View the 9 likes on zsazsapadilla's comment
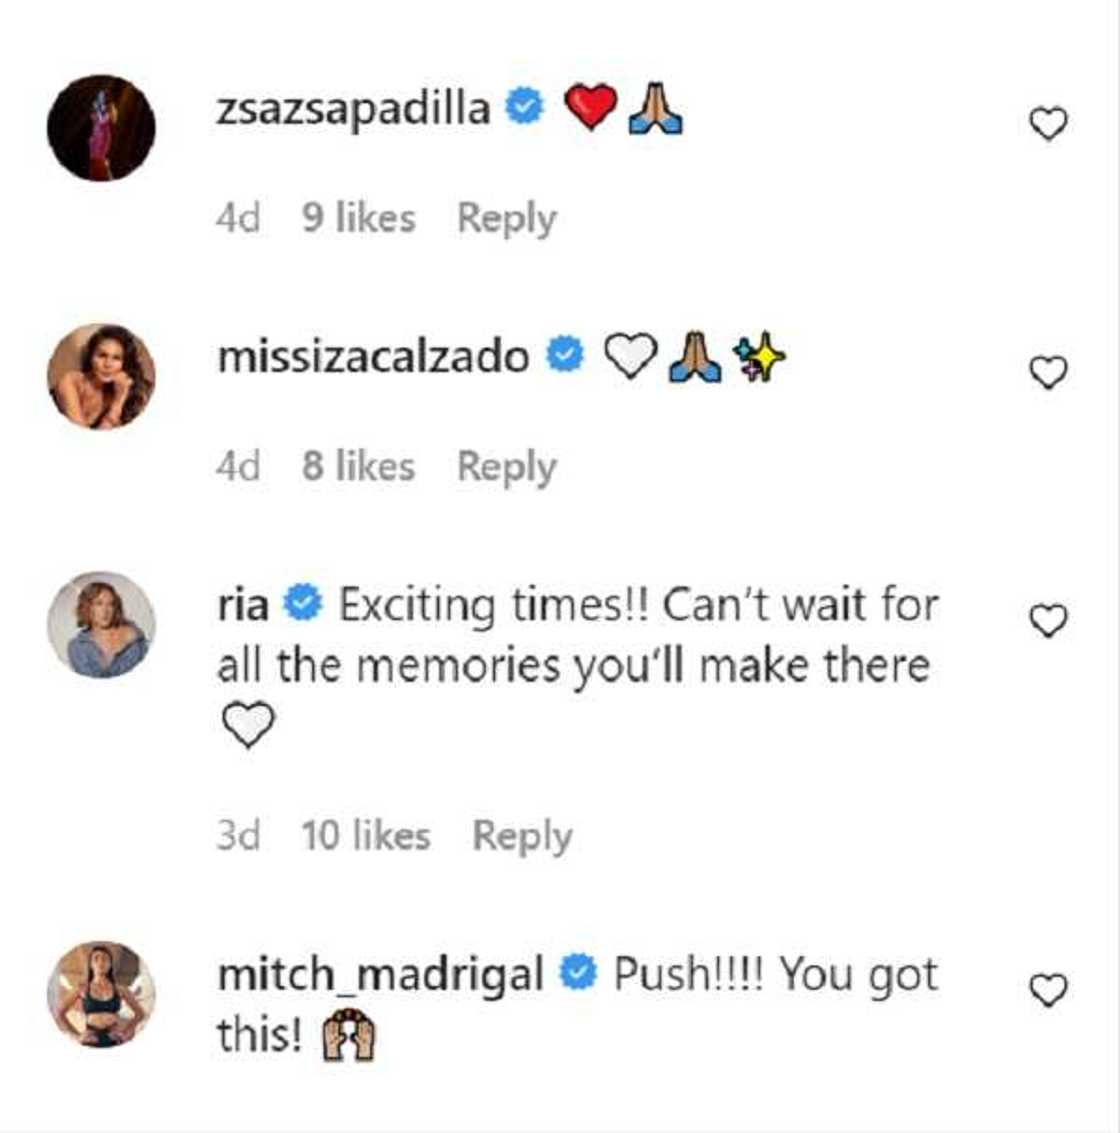The width and height of the screenshot is (1120, 1133). pos(358,218)
